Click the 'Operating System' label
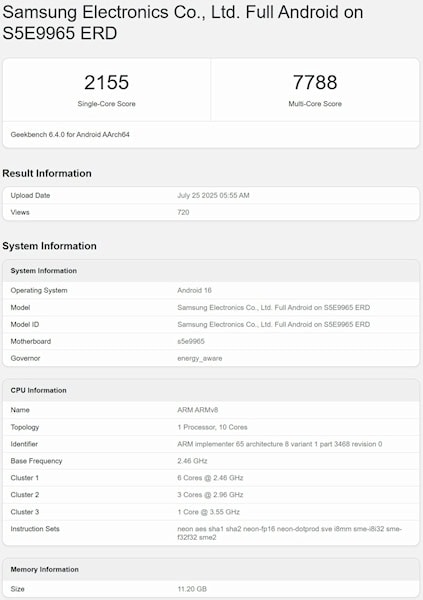 pos(39,290)
